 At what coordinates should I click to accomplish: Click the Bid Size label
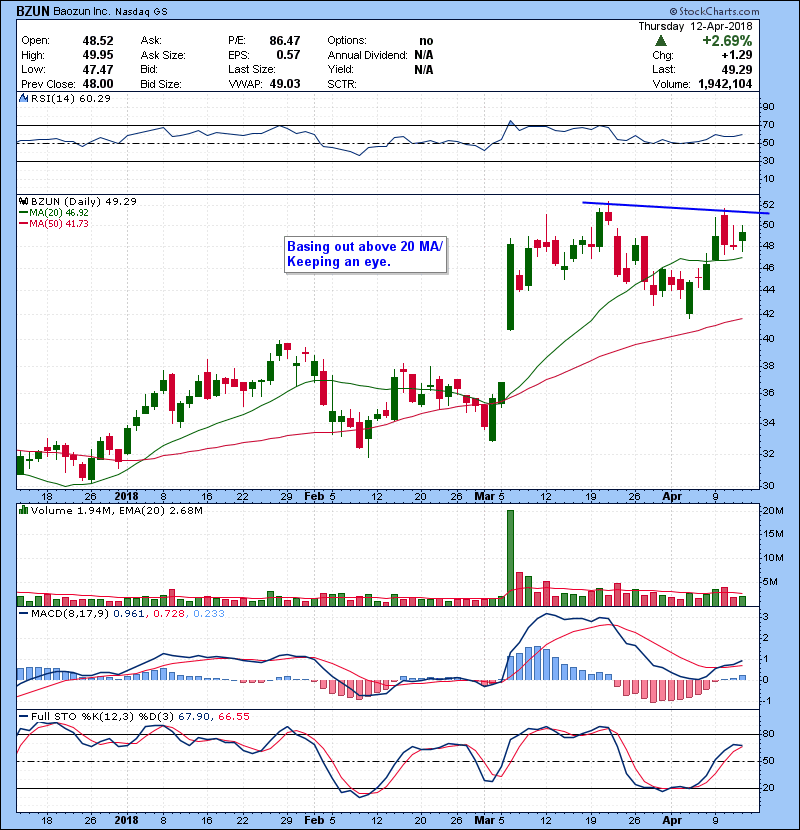click(x=161, y=84)
